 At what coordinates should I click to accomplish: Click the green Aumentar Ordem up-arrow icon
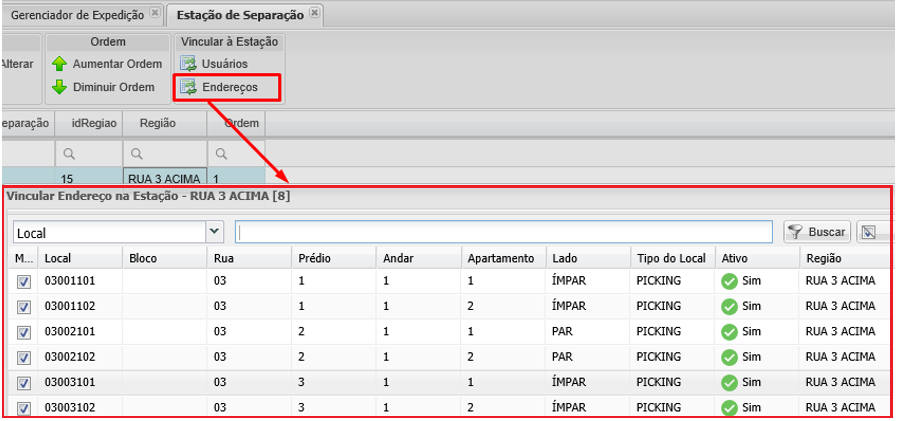tap(60, 64)
